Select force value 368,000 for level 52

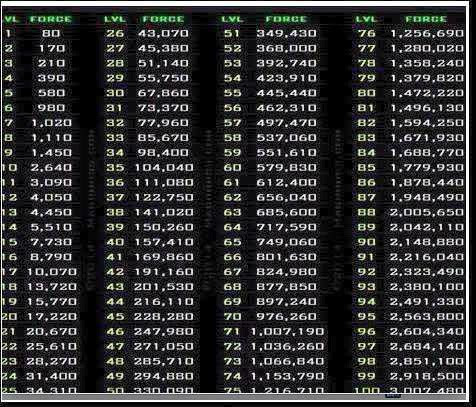287,48
